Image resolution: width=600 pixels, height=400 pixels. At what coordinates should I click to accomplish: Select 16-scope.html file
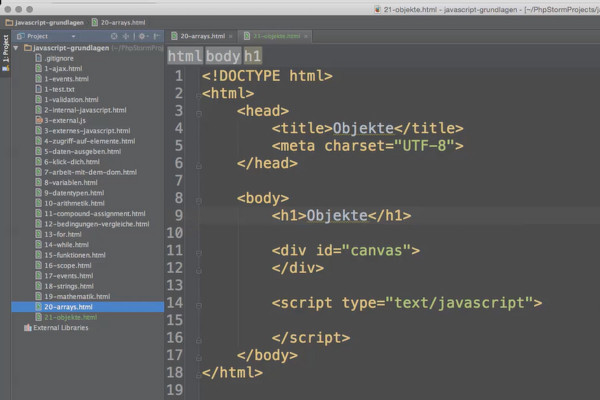pyautogui.click(x=68, y=265)
